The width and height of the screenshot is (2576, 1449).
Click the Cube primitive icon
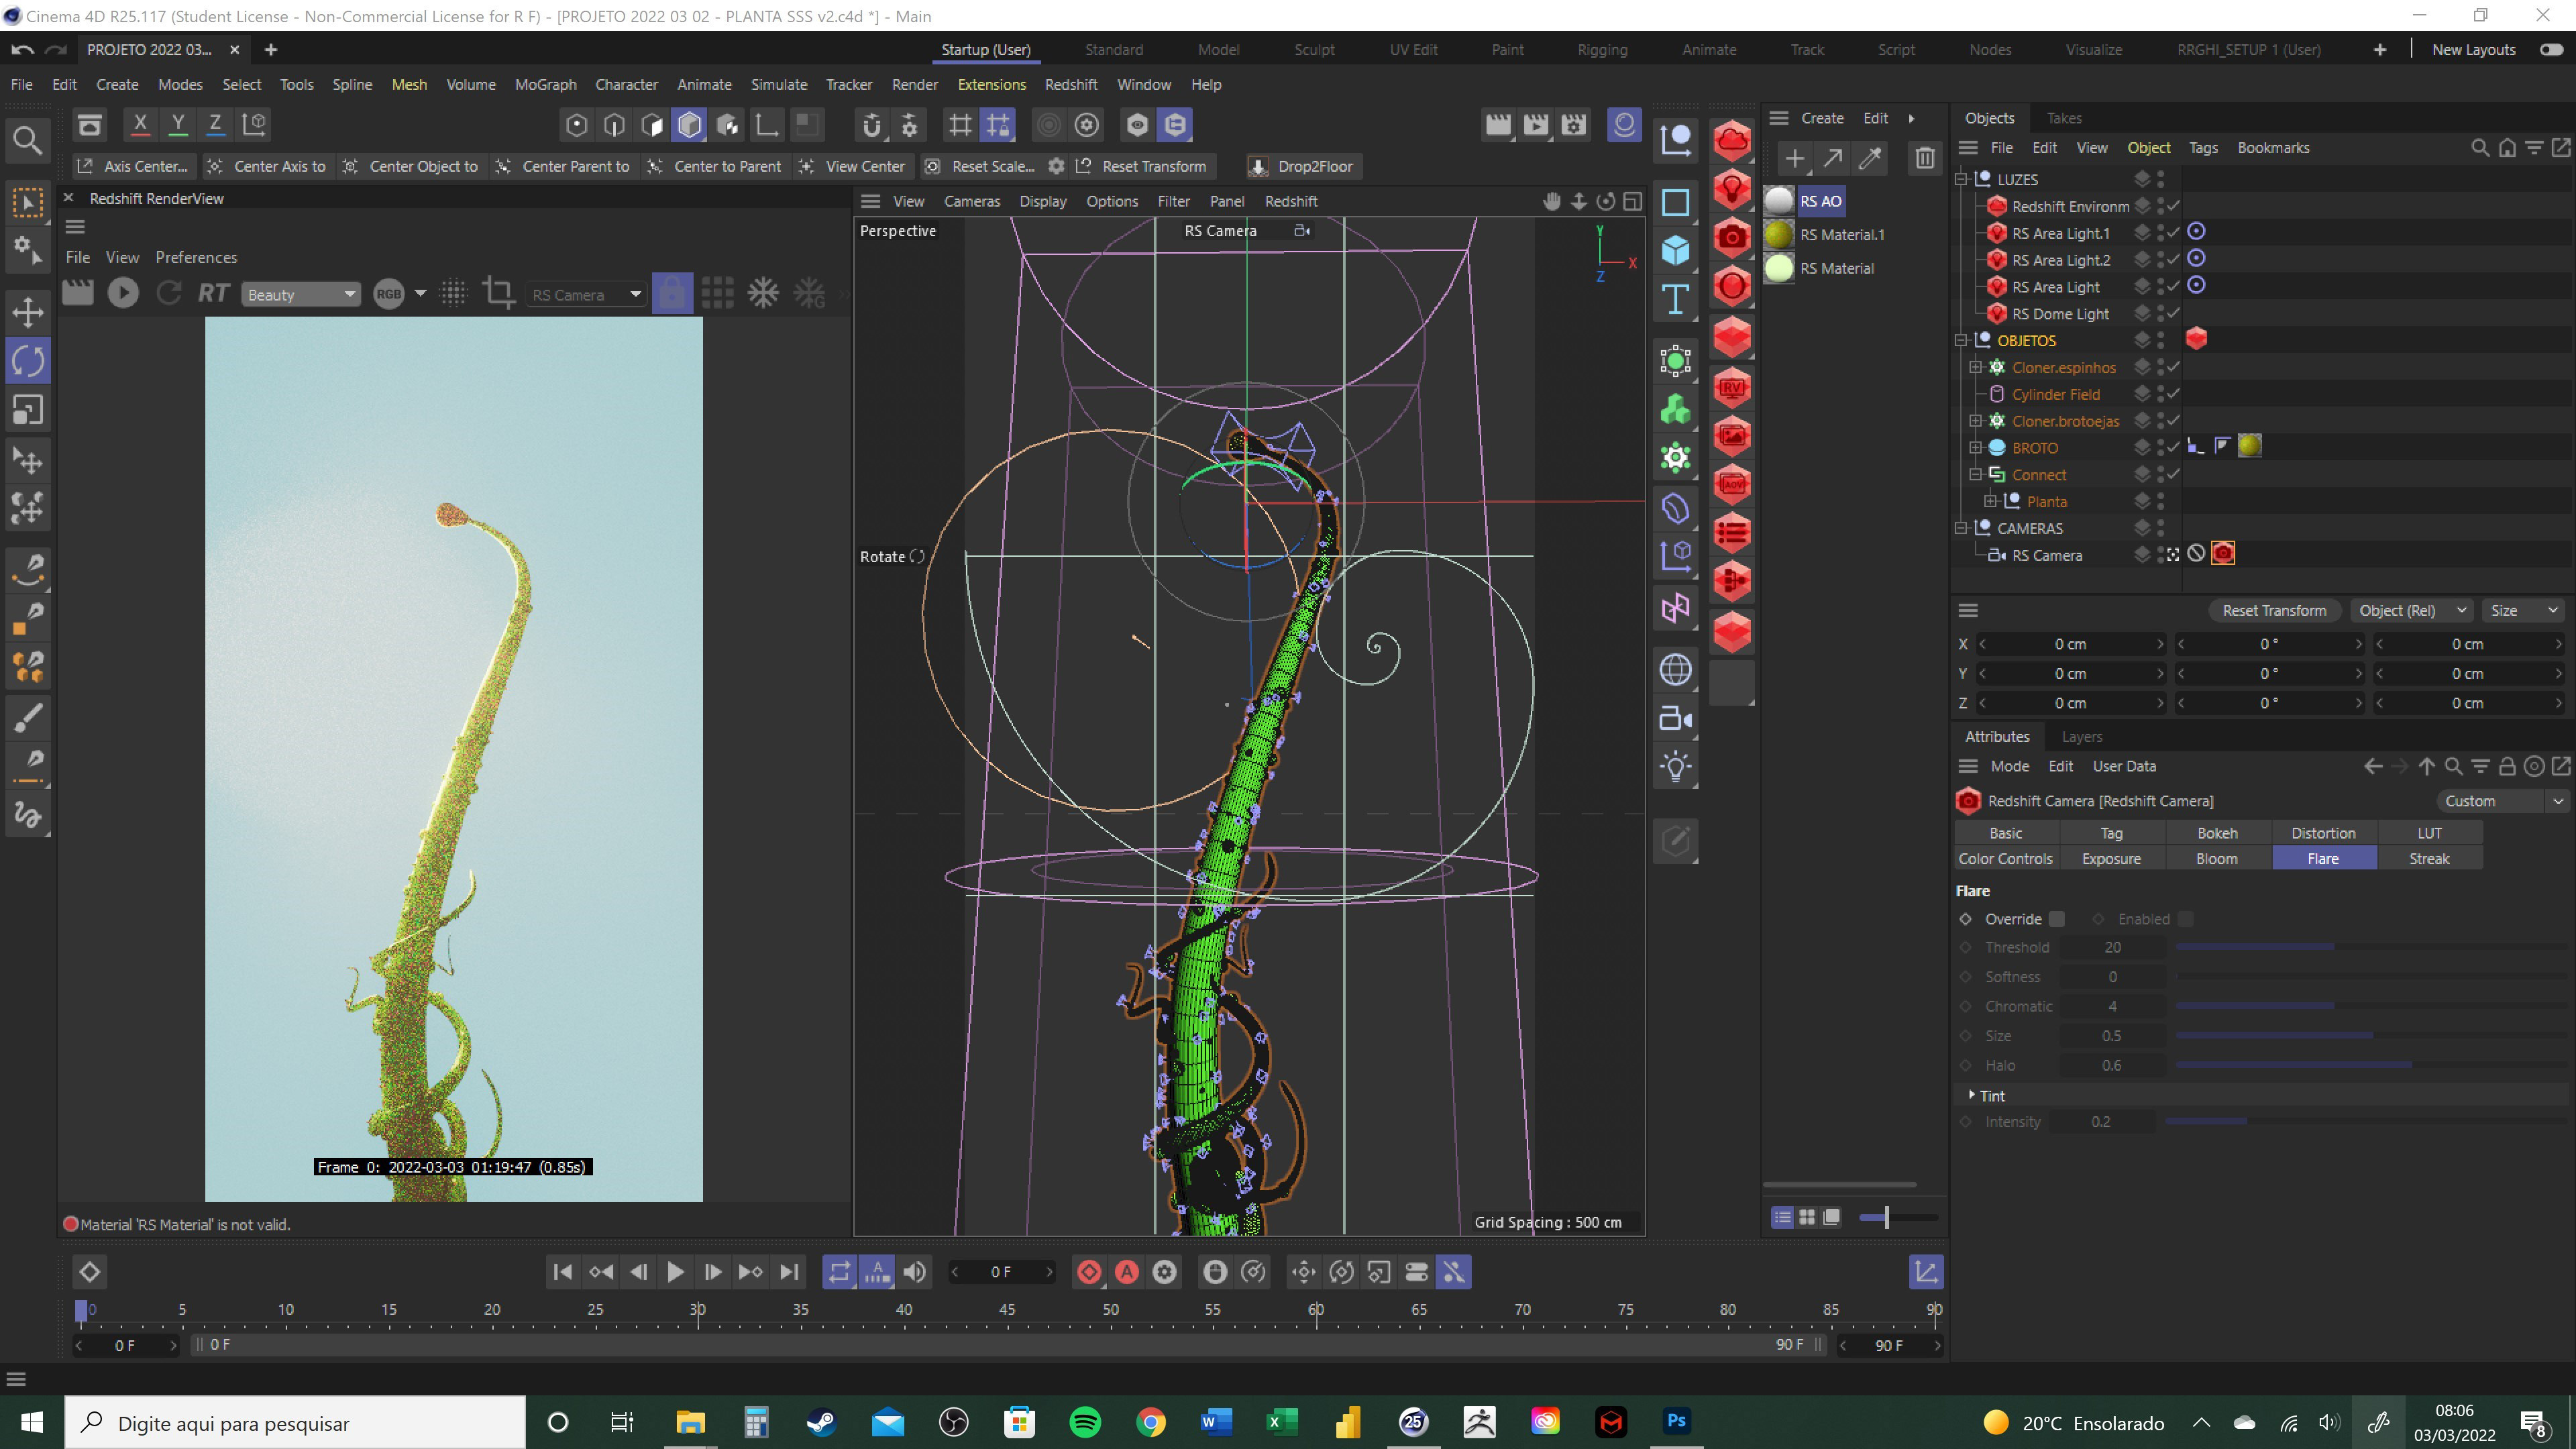(1676, 250)
